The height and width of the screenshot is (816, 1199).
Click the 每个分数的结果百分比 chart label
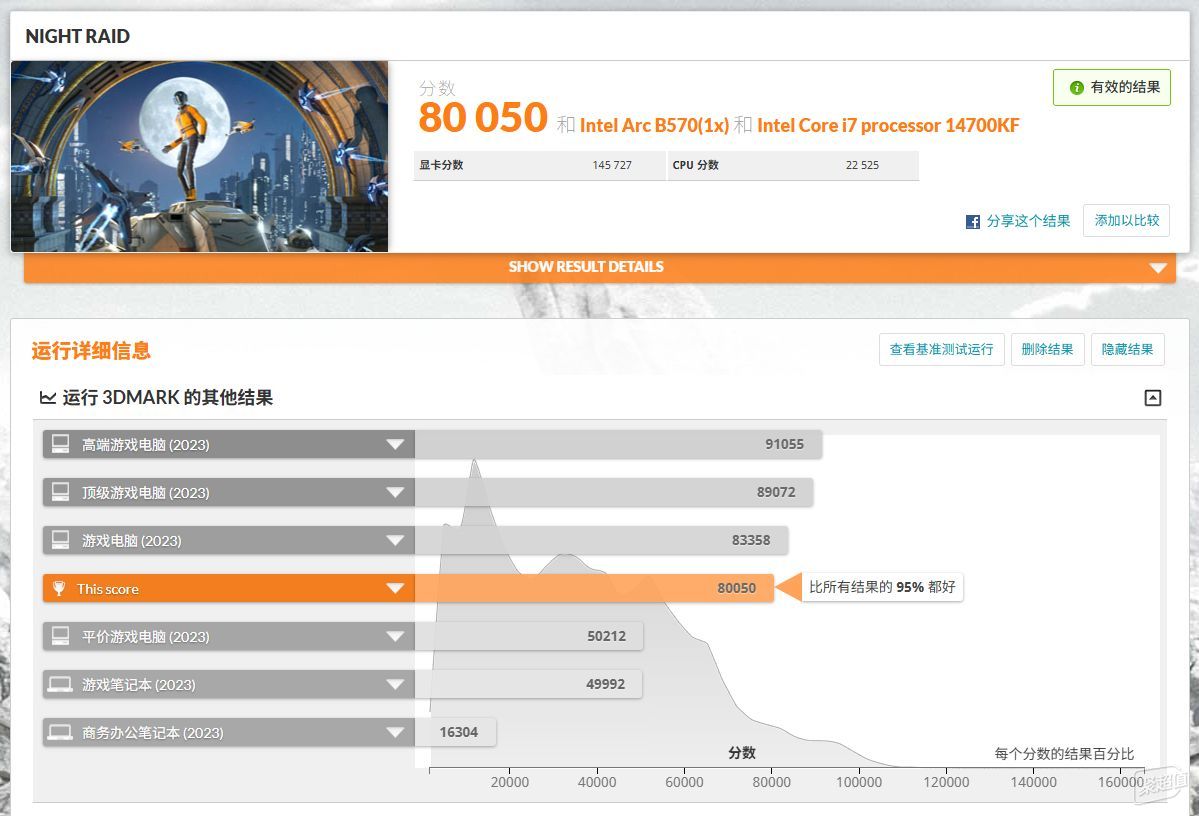(1064, 754)
